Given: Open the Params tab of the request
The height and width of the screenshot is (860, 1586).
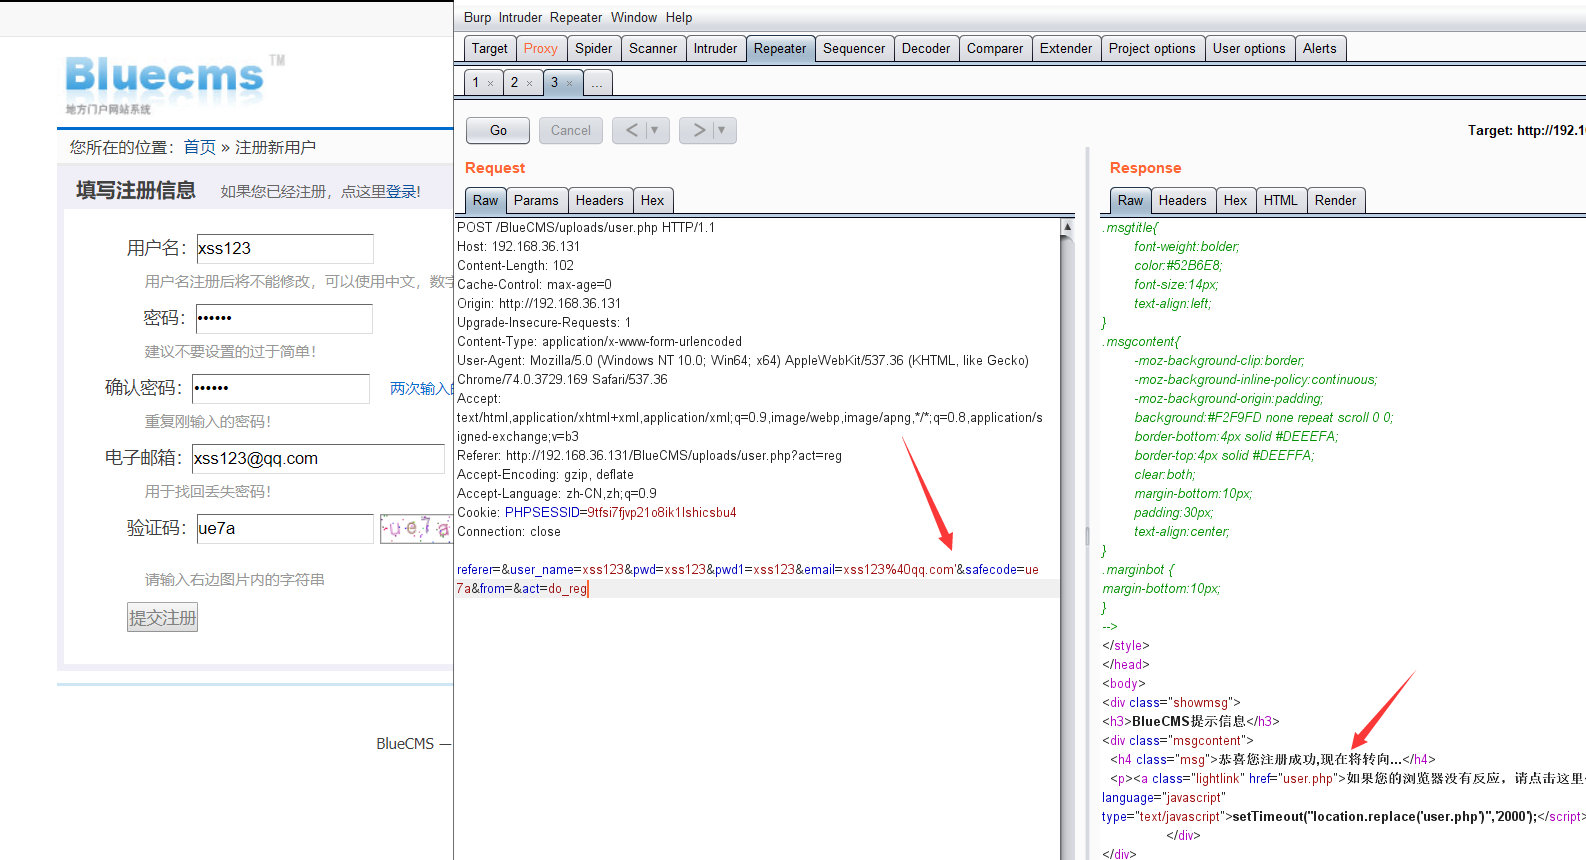Looking at the screenshot, I should 536,200.
